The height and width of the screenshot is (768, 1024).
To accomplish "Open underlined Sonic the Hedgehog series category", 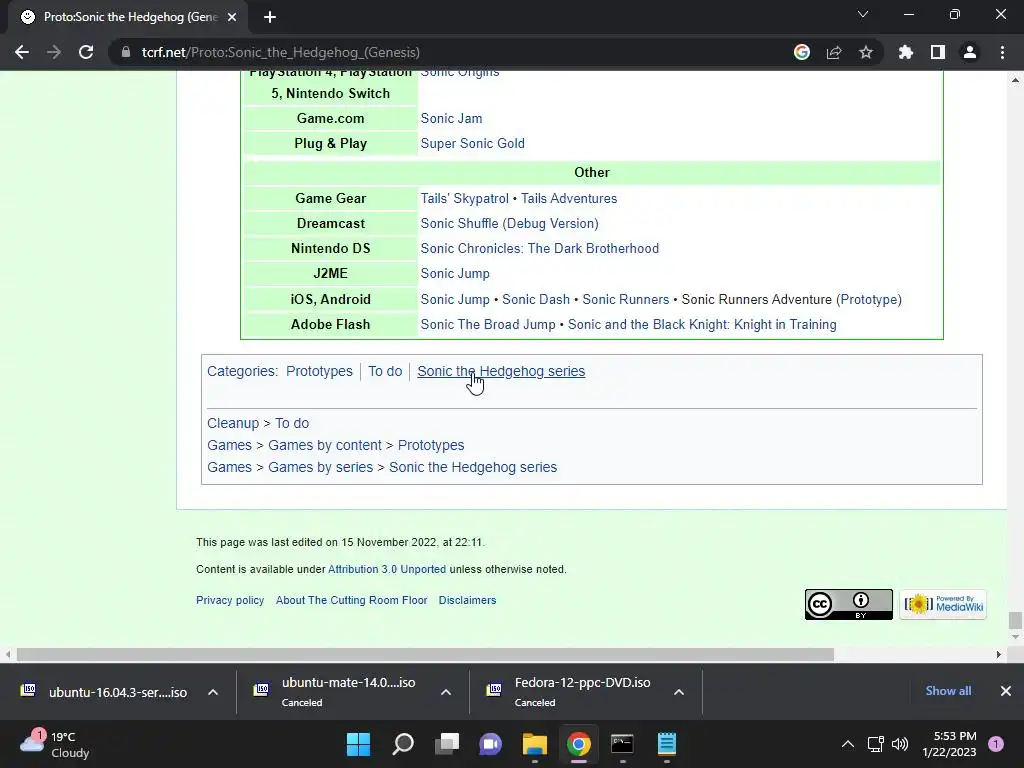I will [x=501, y=371].
